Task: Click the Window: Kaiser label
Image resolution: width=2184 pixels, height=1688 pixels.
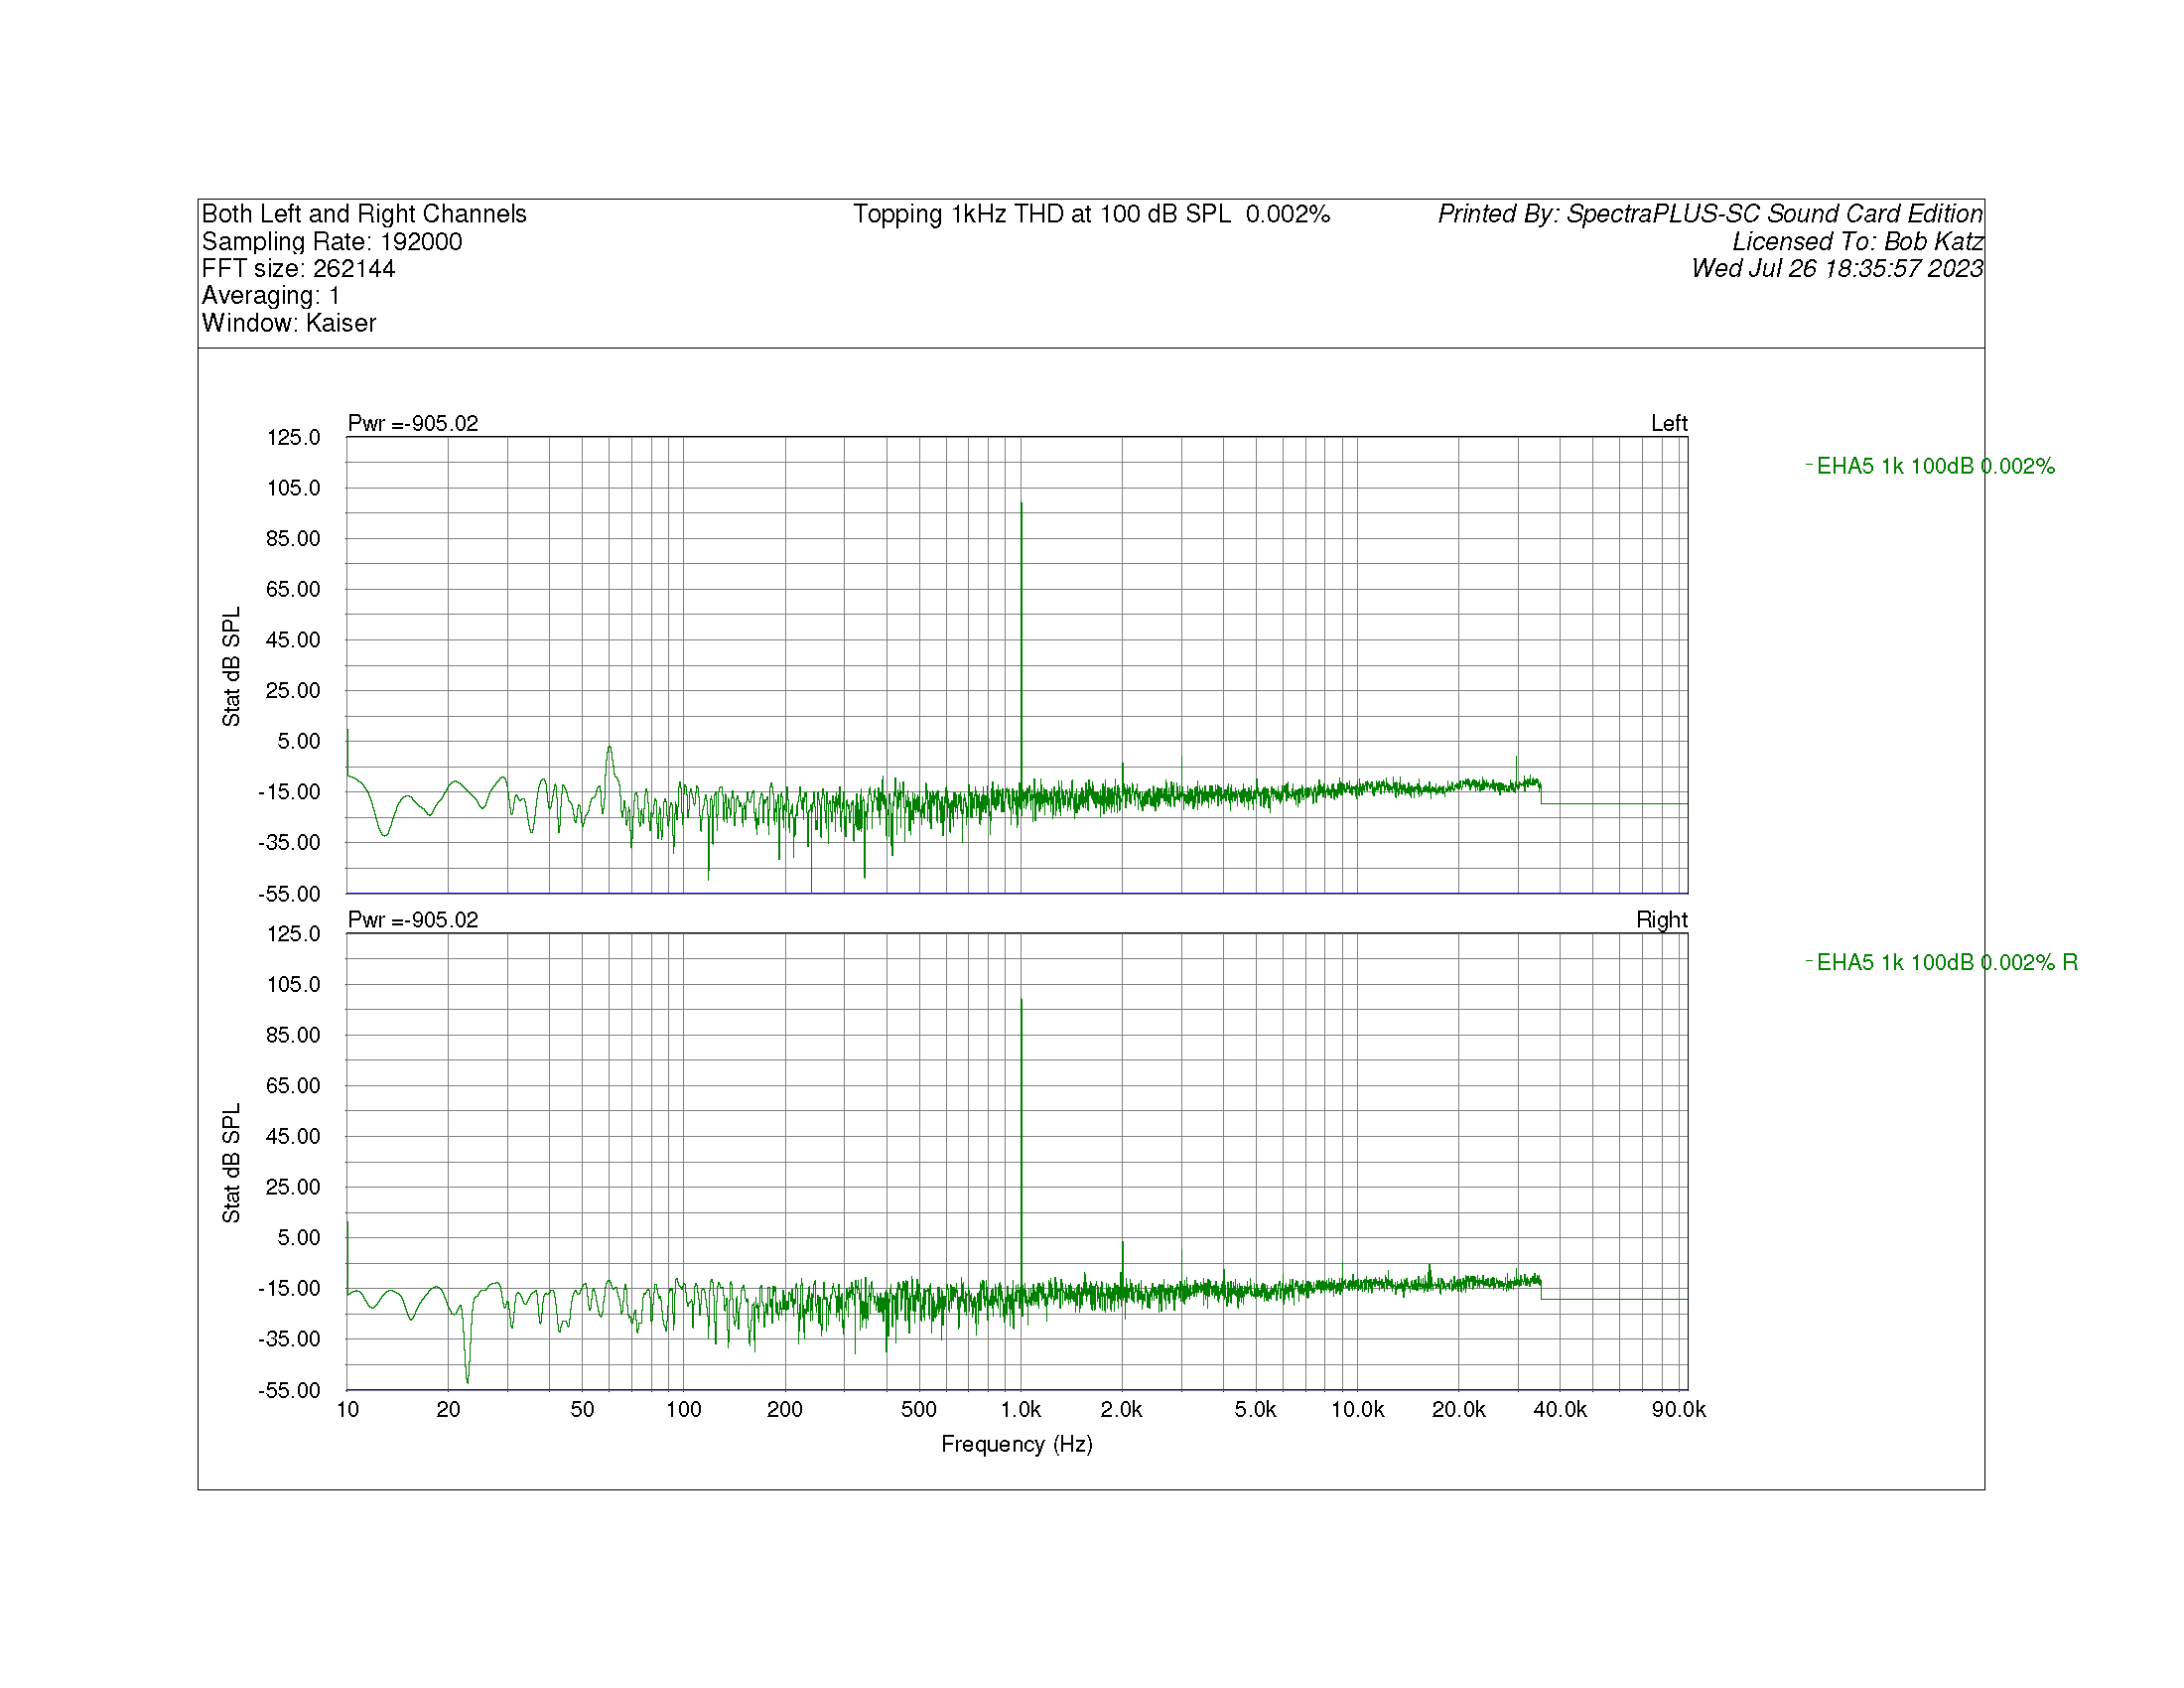Action: tap(289, 323)
